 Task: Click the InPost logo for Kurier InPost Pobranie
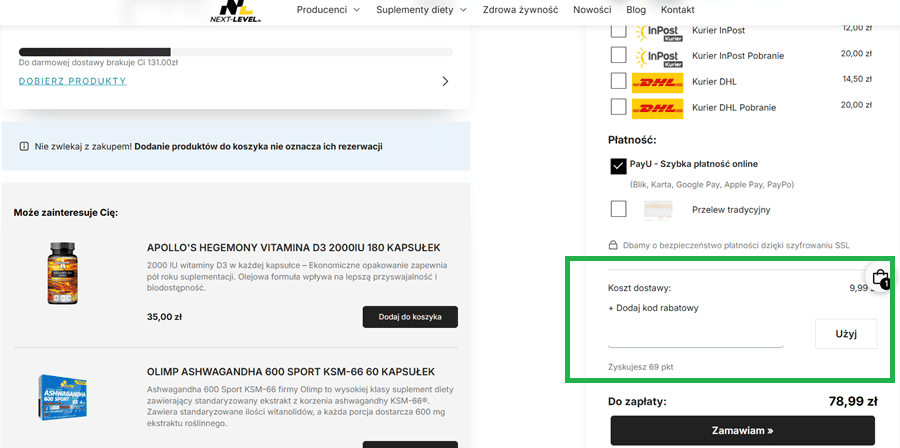pos(657,56)
